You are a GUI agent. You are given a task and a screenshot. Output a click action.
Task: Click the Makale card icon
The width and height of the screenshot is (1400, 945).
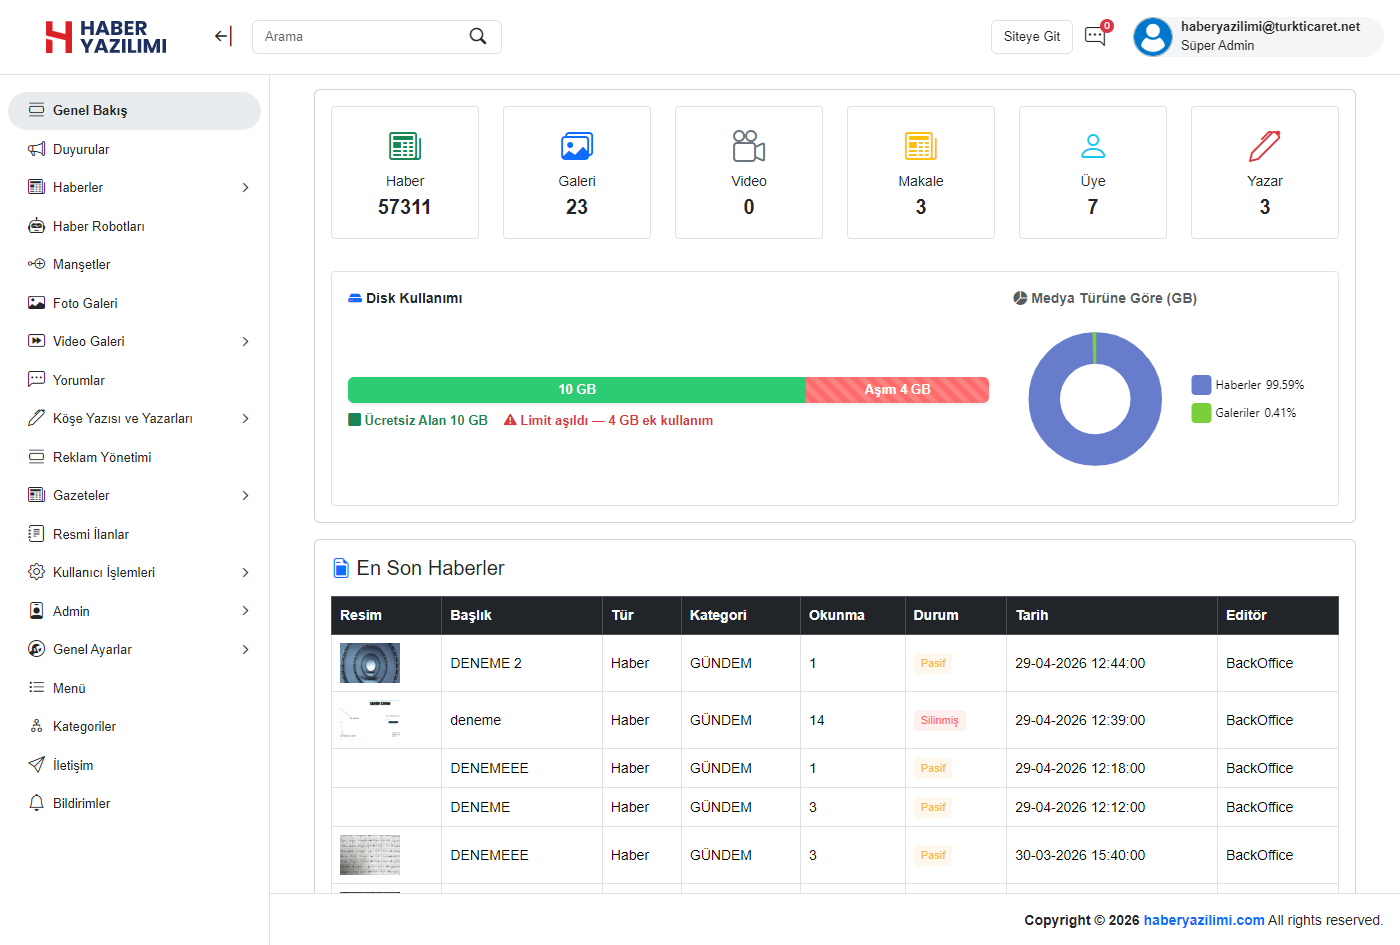click(x=921, y=146)
